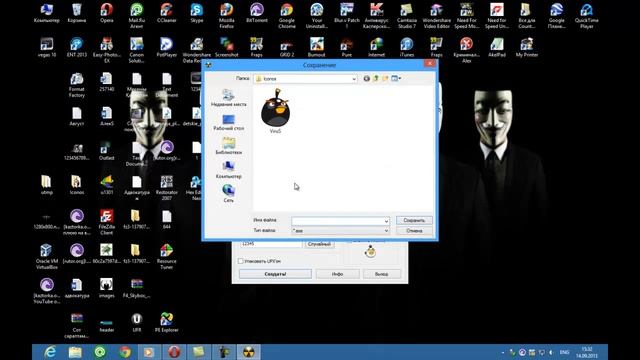Select the Virus file with the black bird icon
Viewport: 640px width, 360px height.
276,111
